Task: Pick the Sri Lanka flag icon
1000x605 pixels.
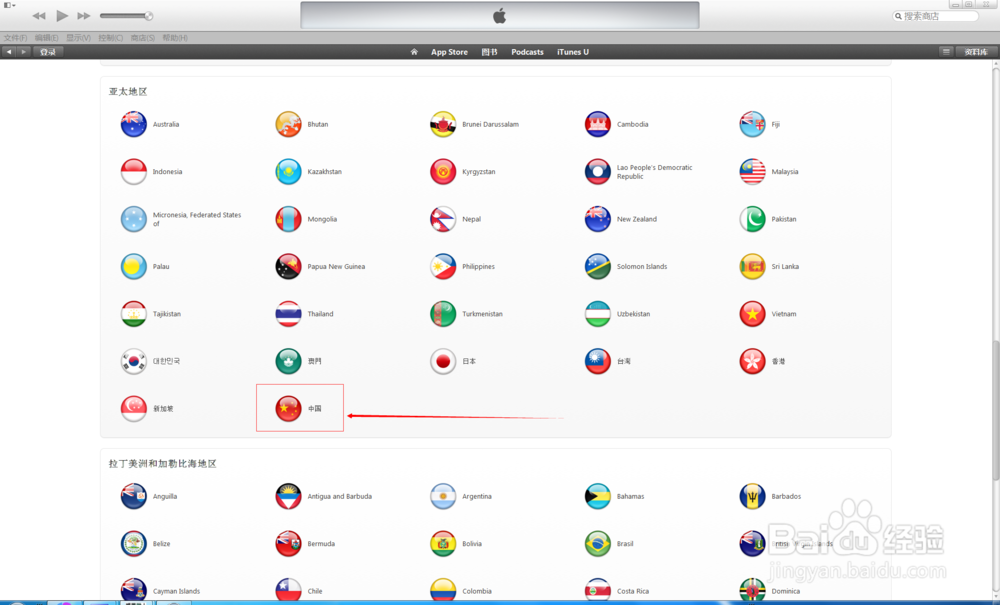Action: click(x=753, y=266)
